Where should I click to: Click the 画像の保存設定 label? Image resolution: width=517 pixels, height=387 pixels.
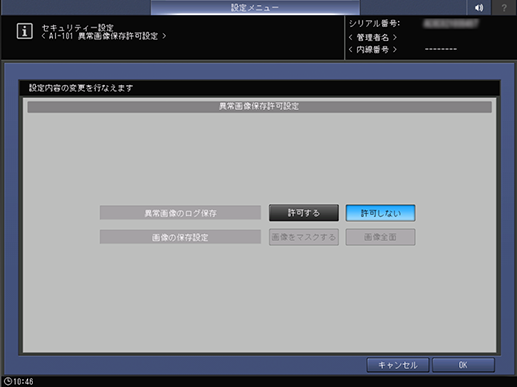click(180, 237)
